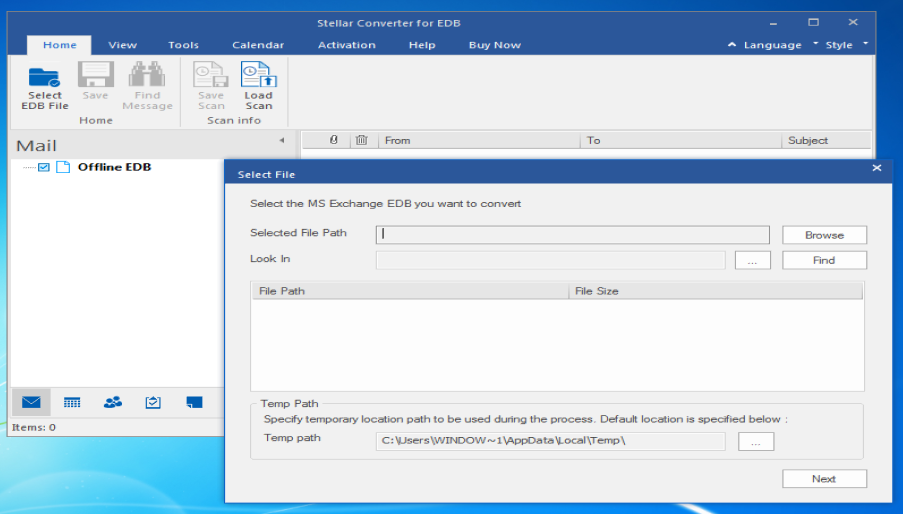
Task: Click the Look In text field
Action: [551, 260]
